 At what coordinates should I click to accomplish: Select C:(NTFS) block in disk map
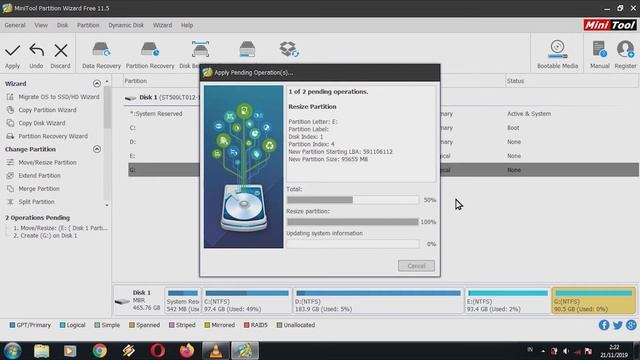coord(247,300)
